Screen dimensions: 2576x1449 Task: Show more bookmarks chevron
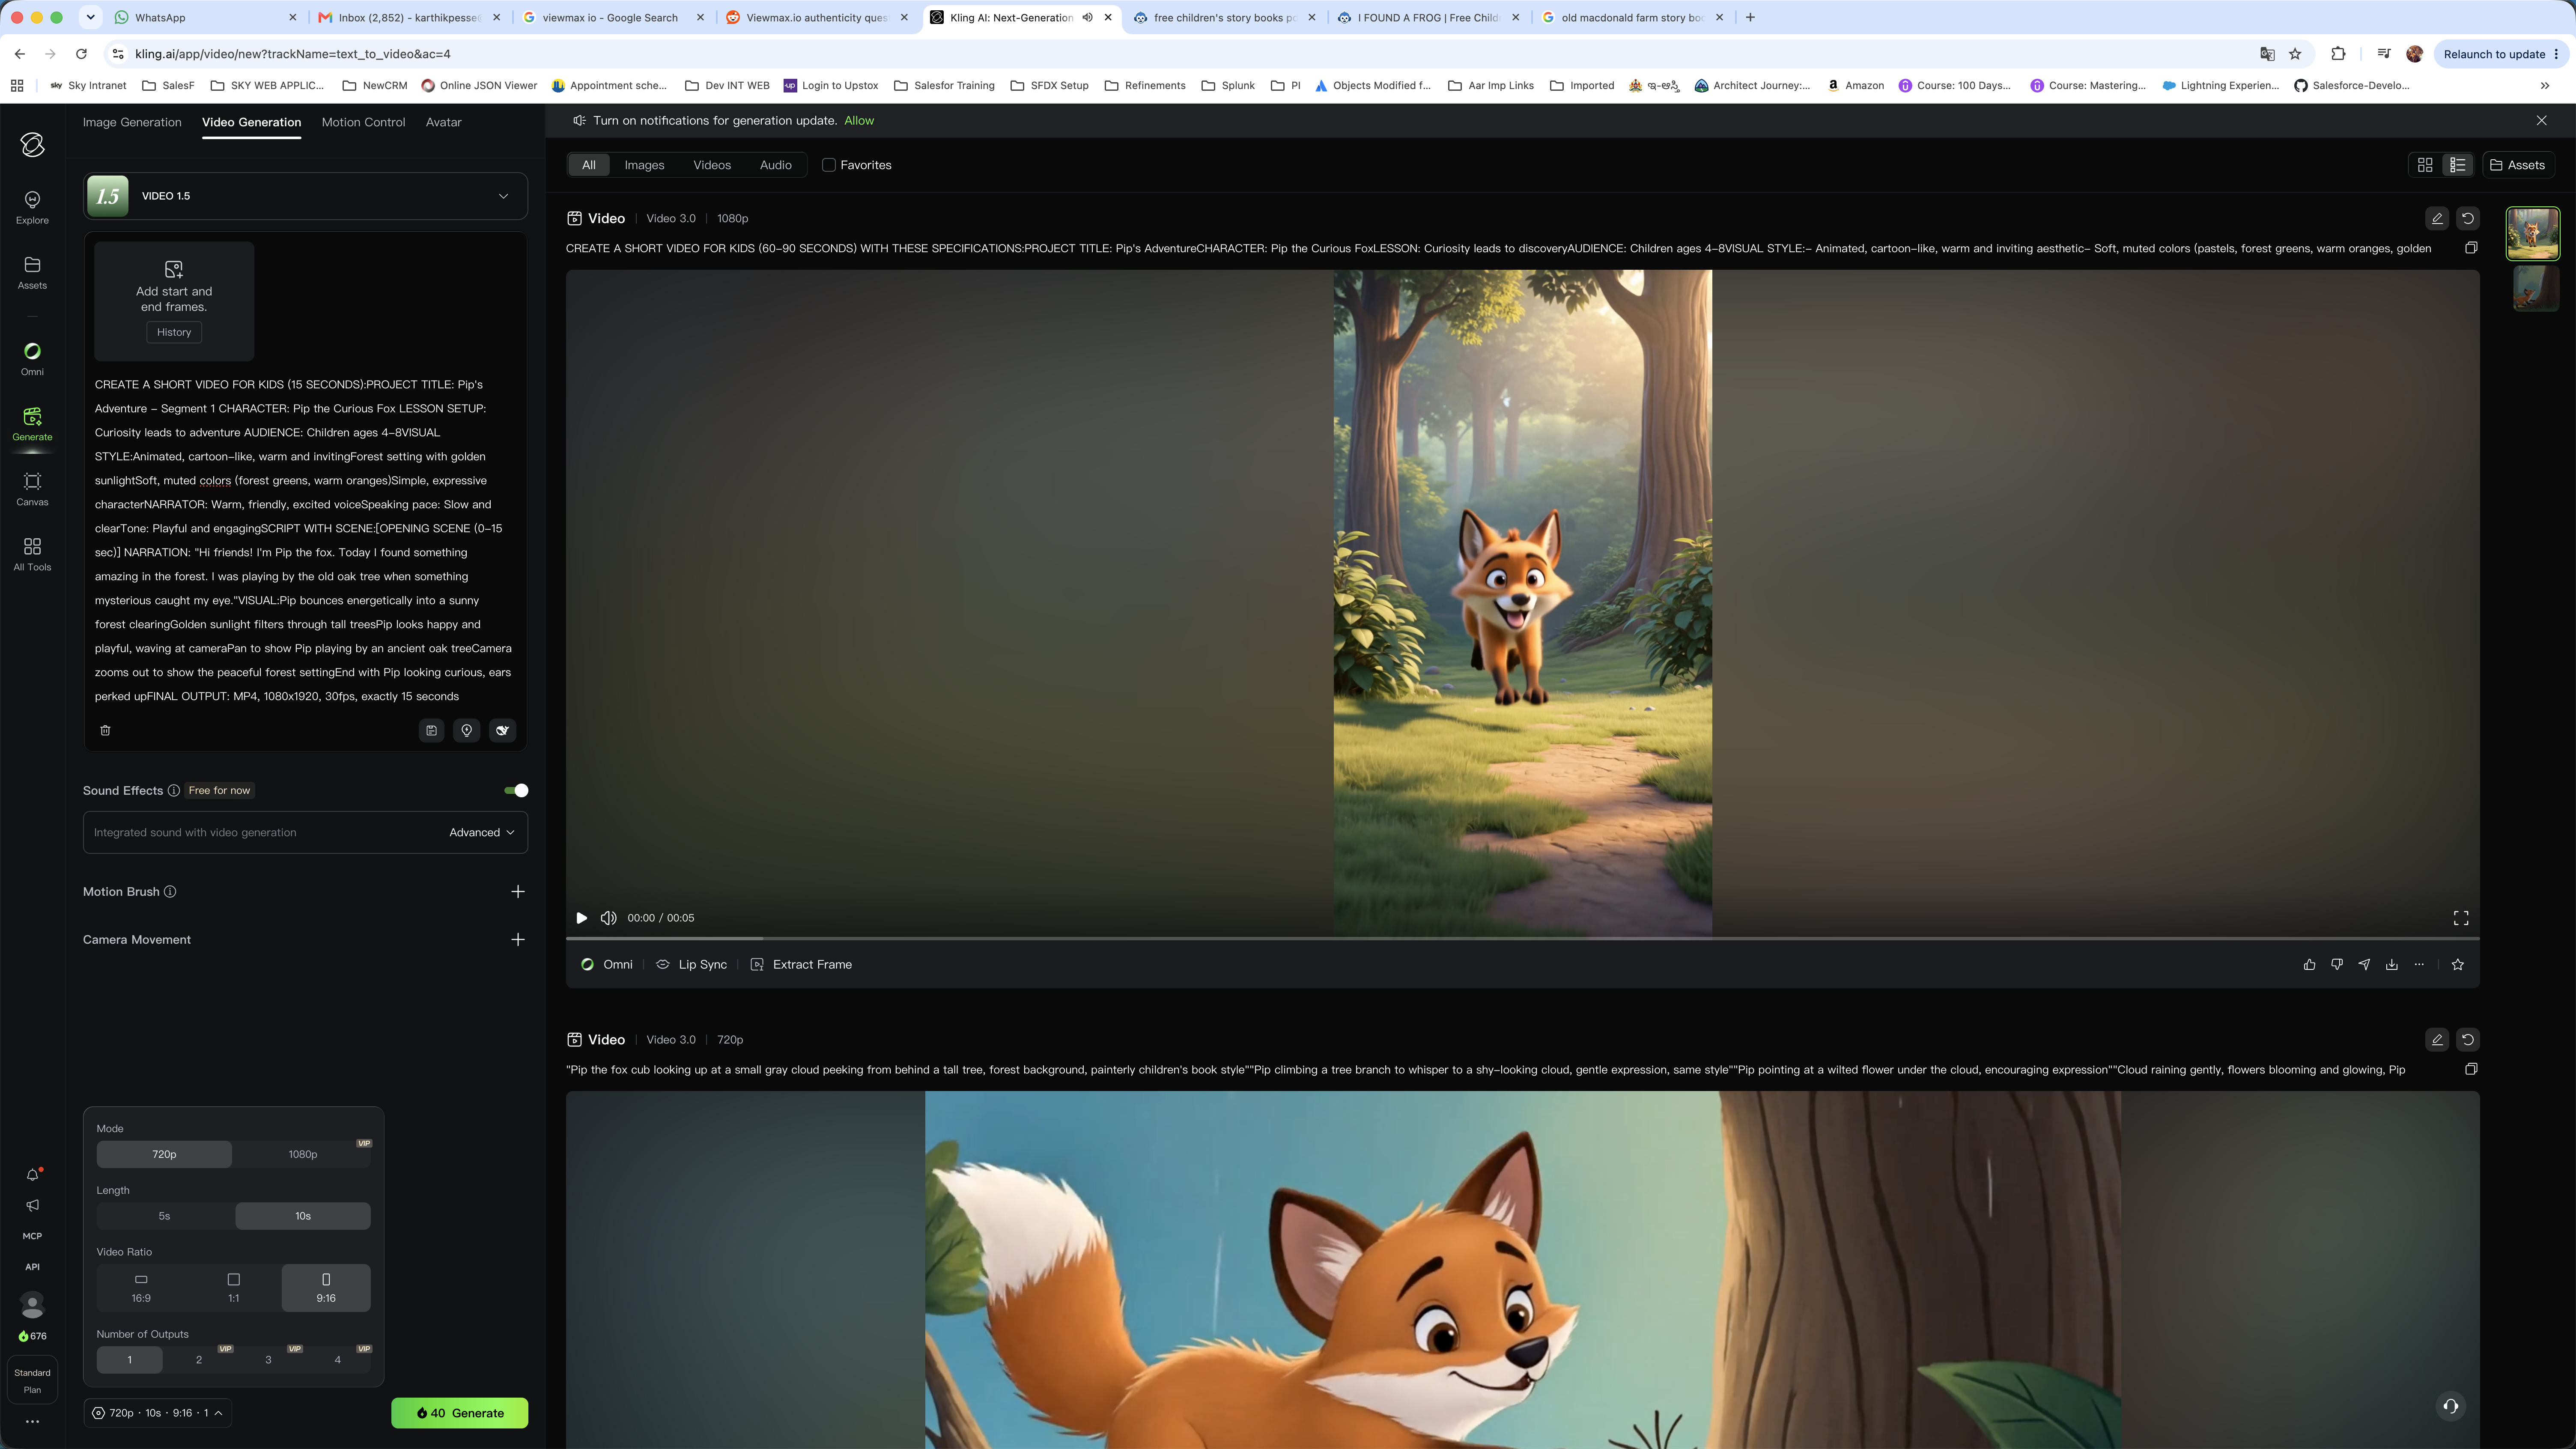click(2545, 86)
